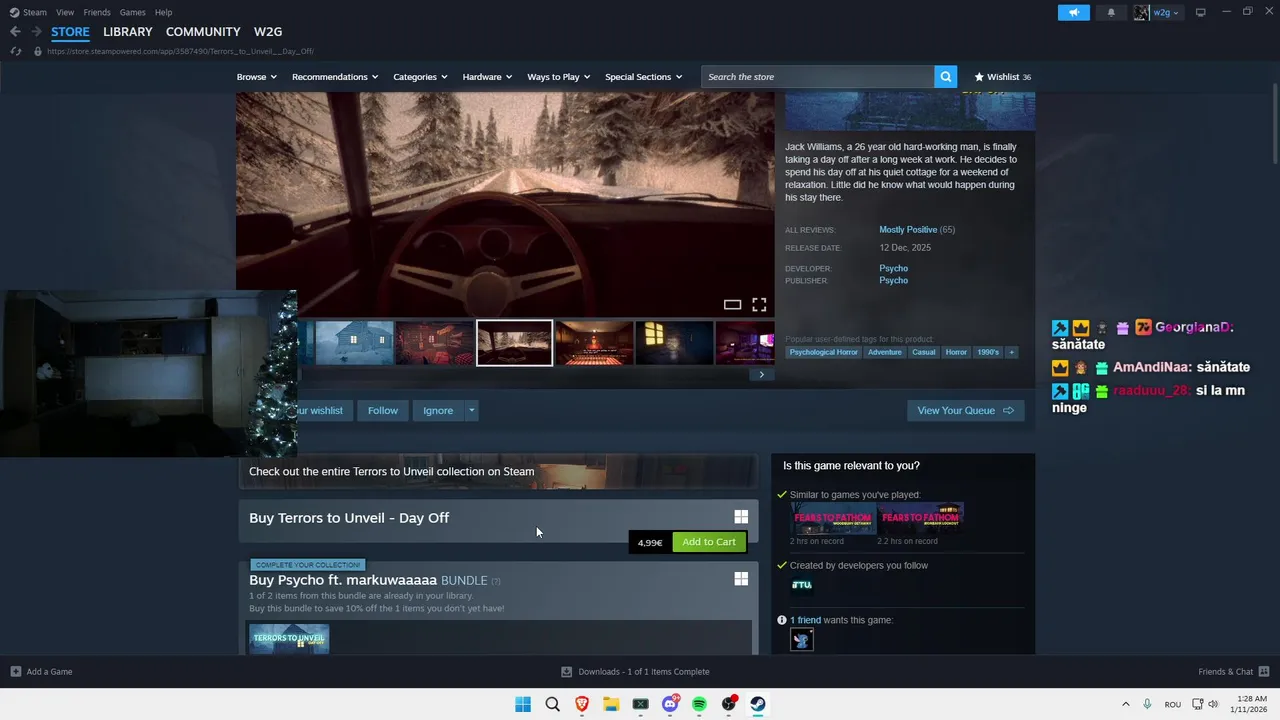
Task: Add Terrors to Unveil to cart
Action: tap(709, 542)
